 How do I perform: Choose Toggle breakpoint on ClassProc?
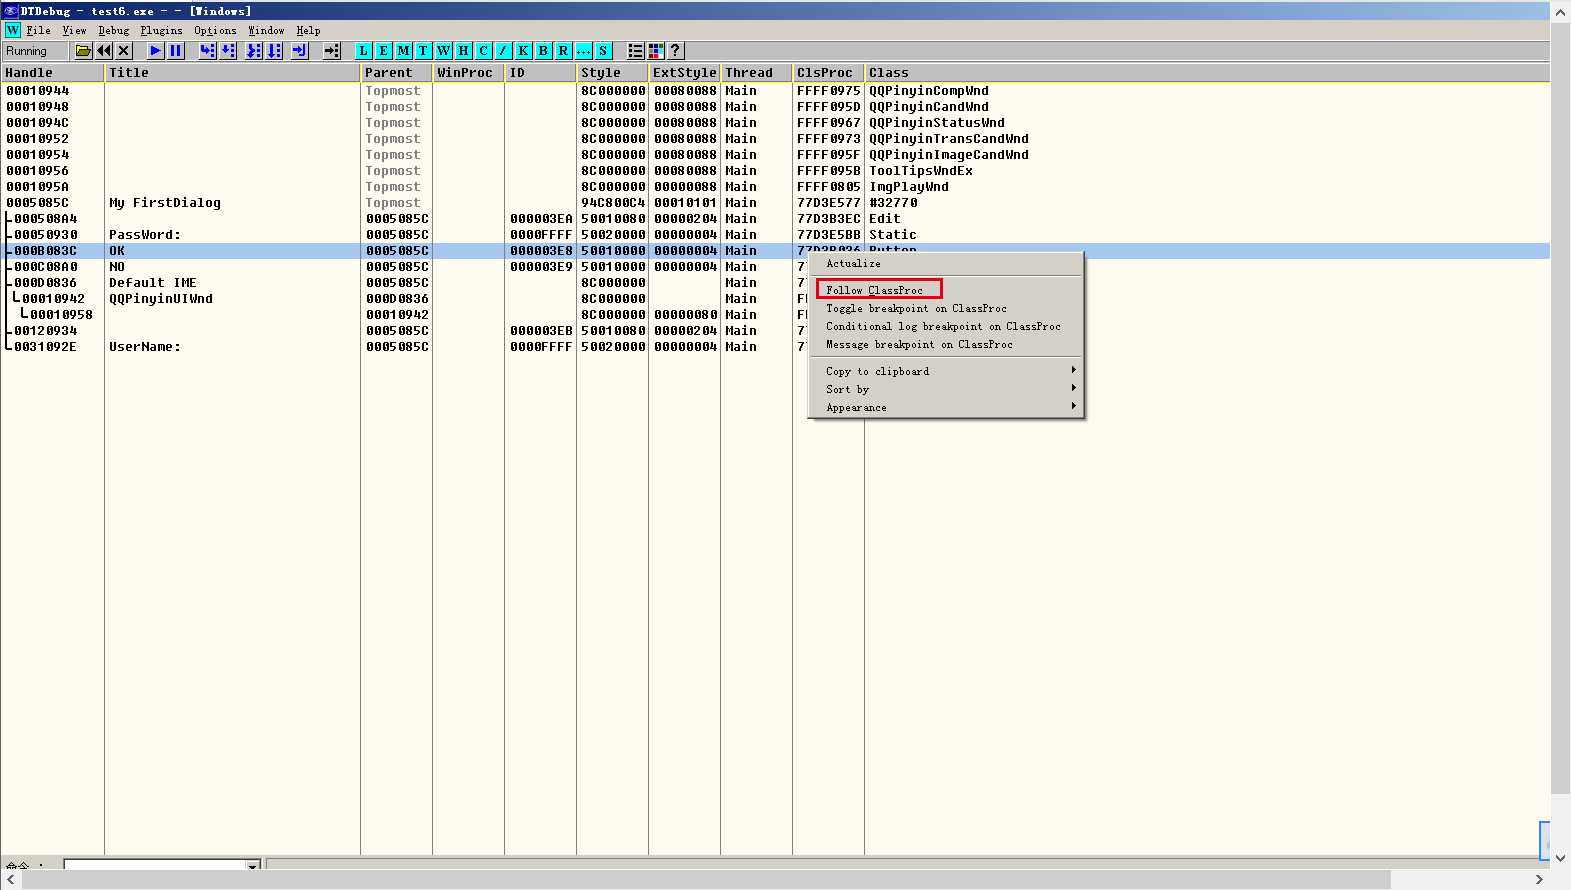[945, 308]
